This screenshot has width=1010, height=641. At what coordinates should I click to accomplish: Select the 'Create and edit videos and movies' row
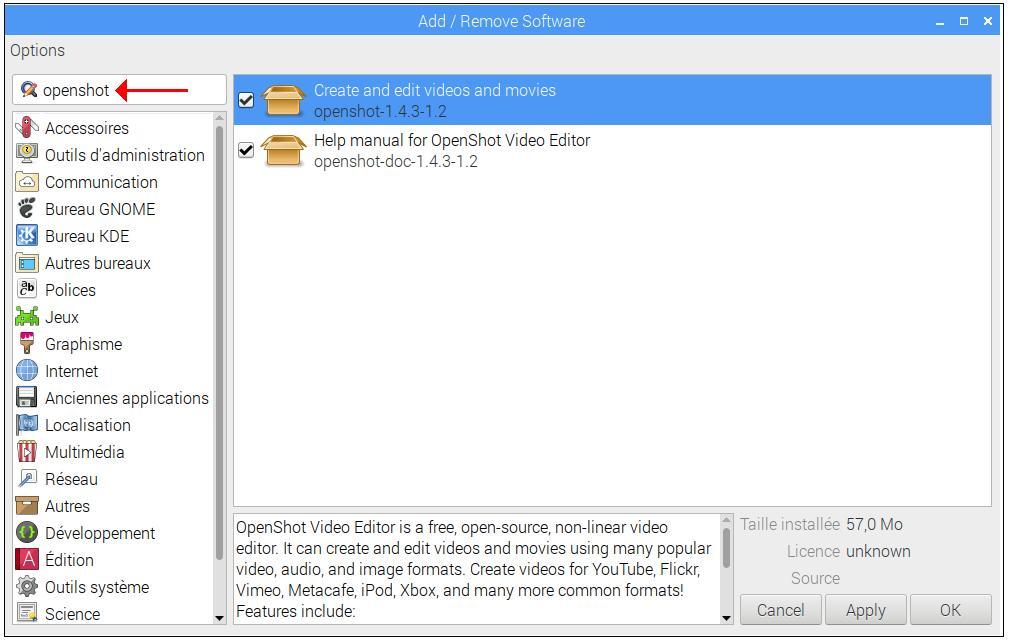click(612, 100)
